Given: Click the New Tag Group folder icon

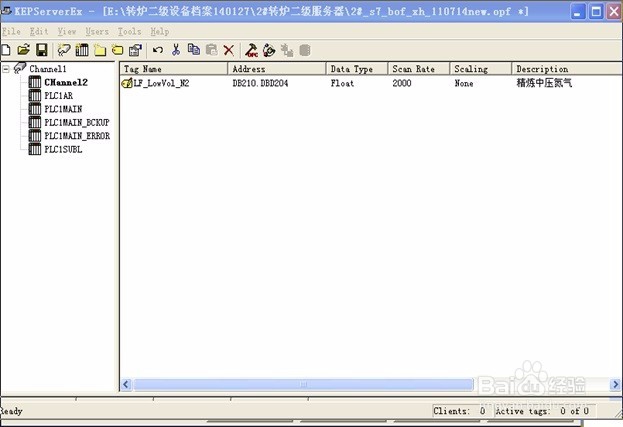Looking at the screenshot, I should click(x=100, y=50).
